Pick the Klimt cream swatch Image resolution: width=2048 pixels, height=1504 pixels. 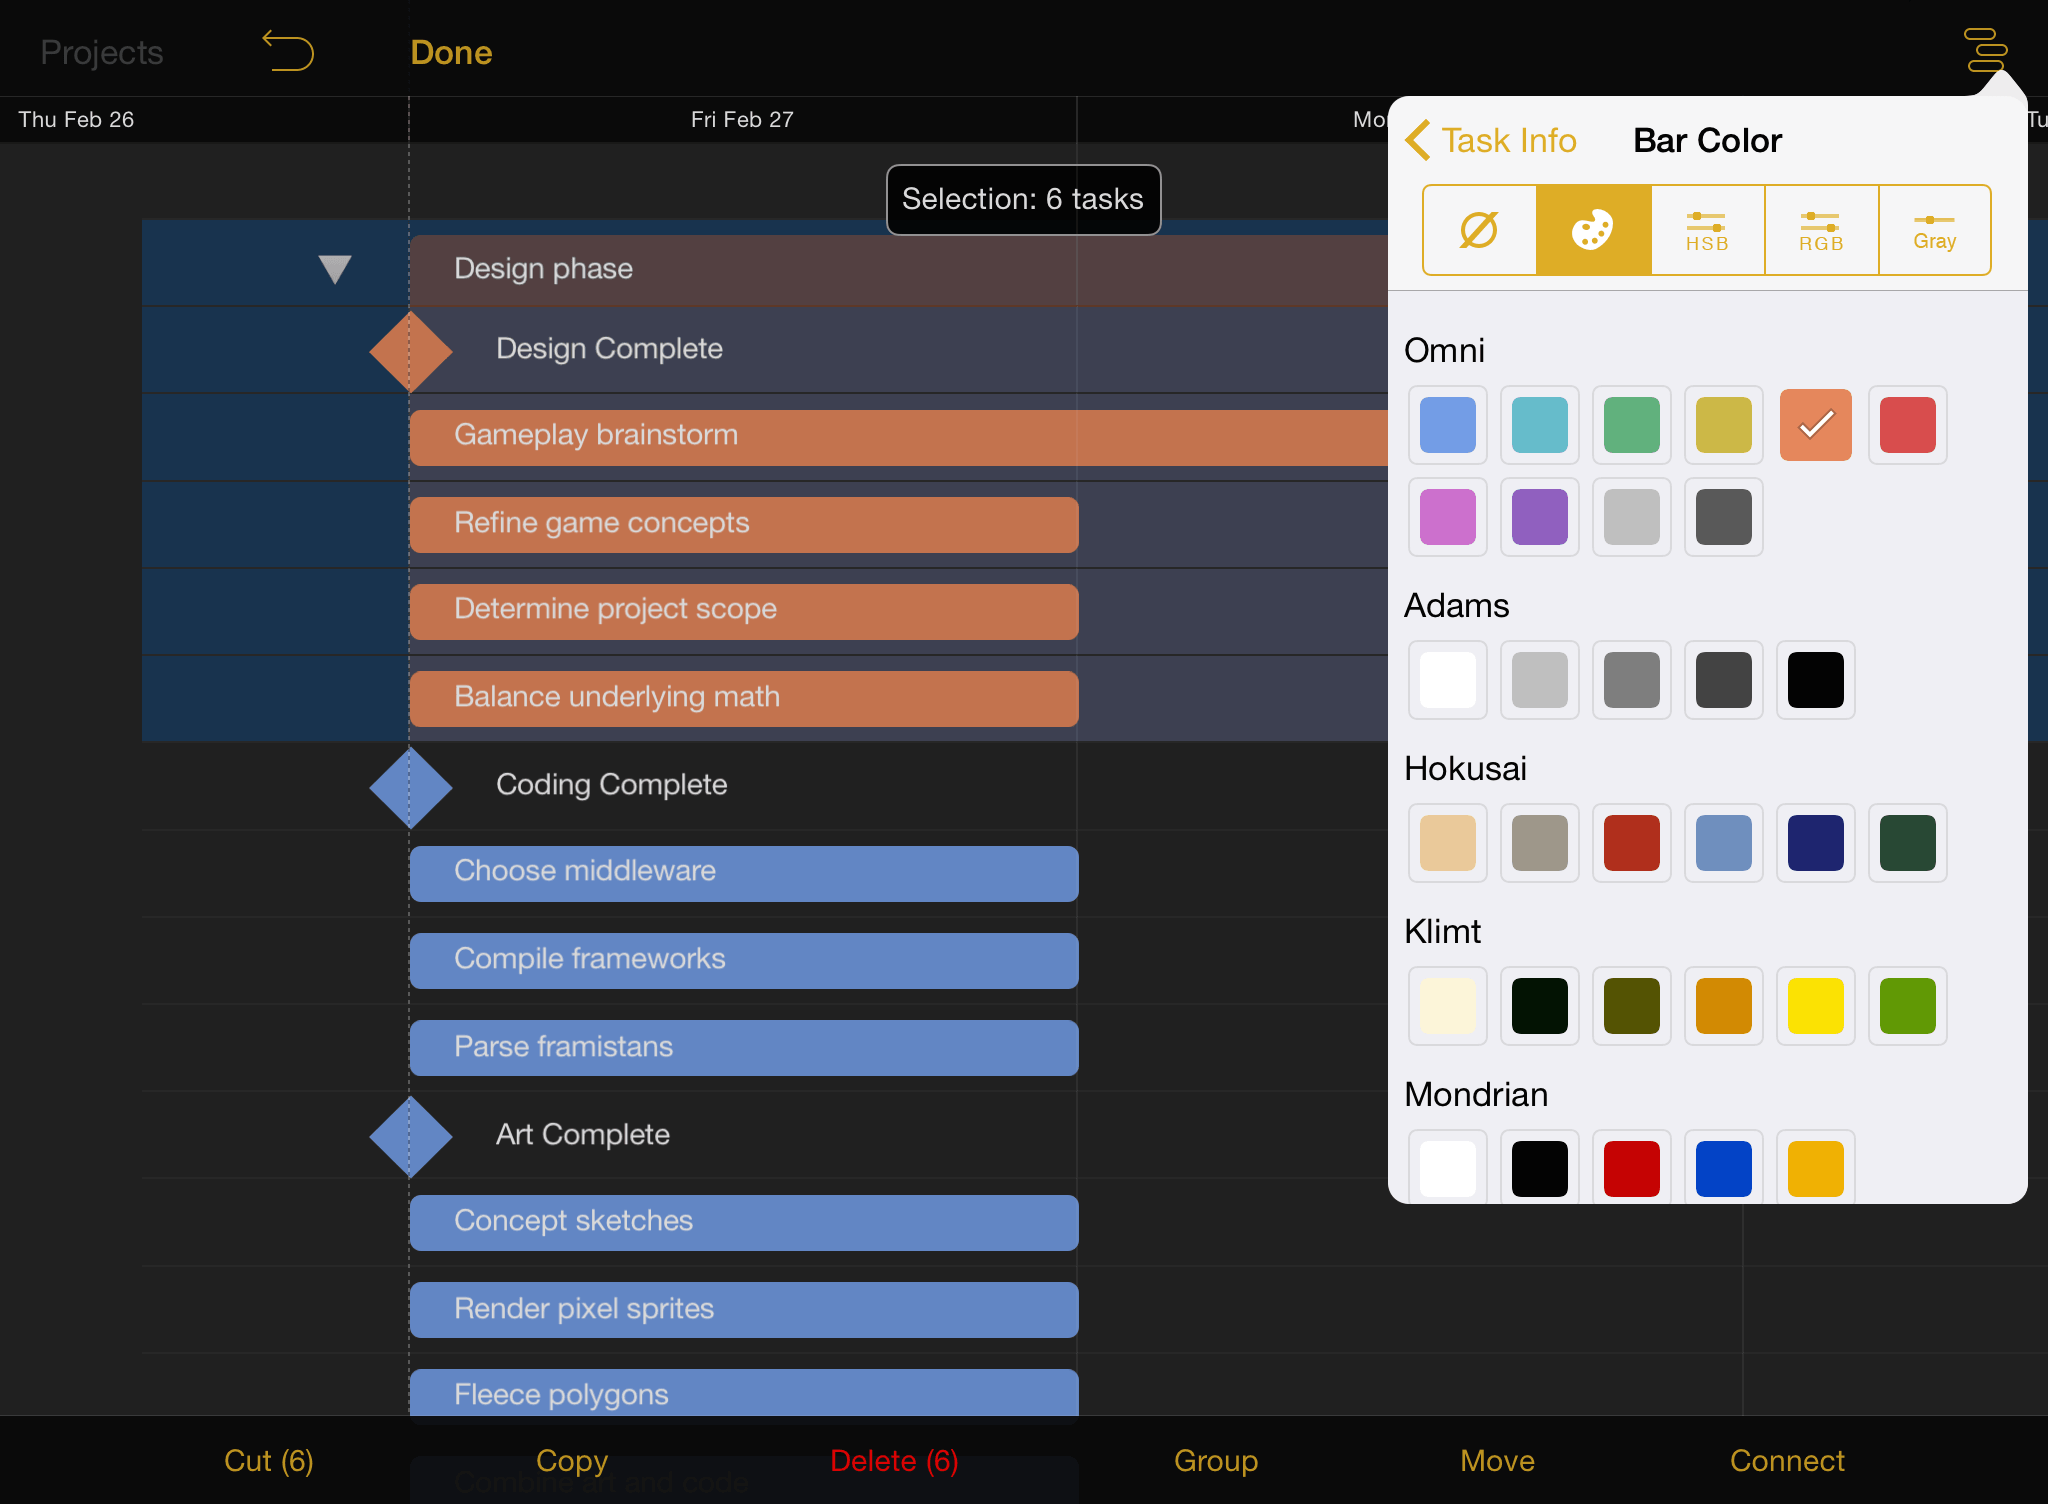(1448, 1006)
